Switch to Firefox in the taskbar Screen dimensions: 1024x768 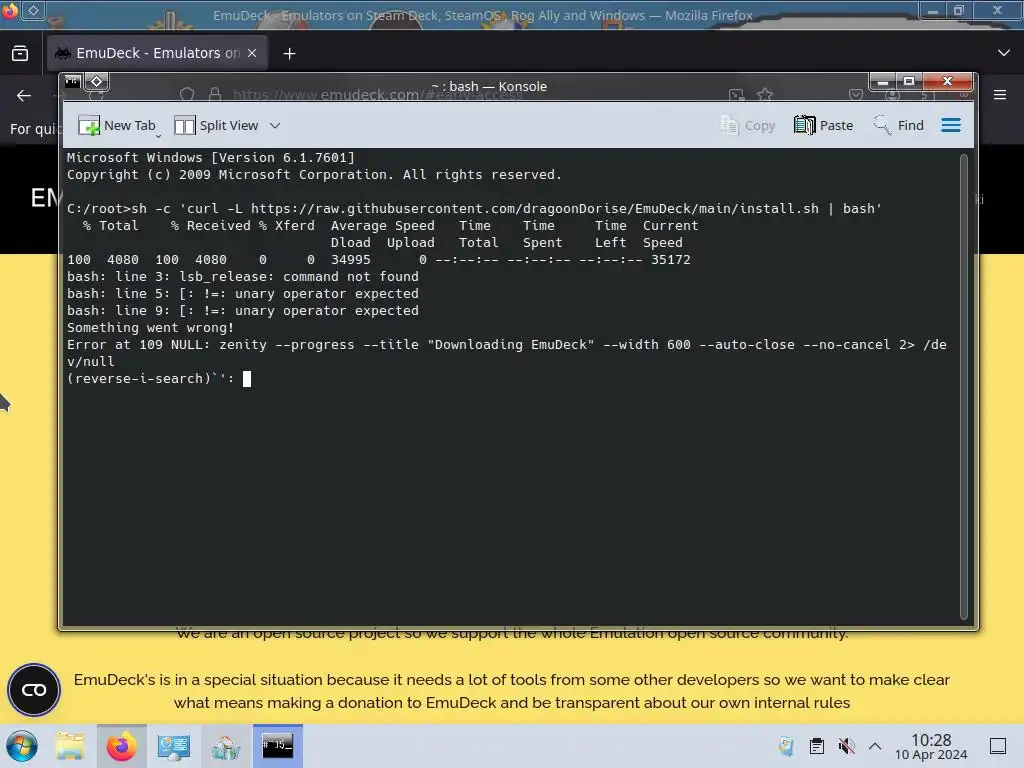pos(121,746)
